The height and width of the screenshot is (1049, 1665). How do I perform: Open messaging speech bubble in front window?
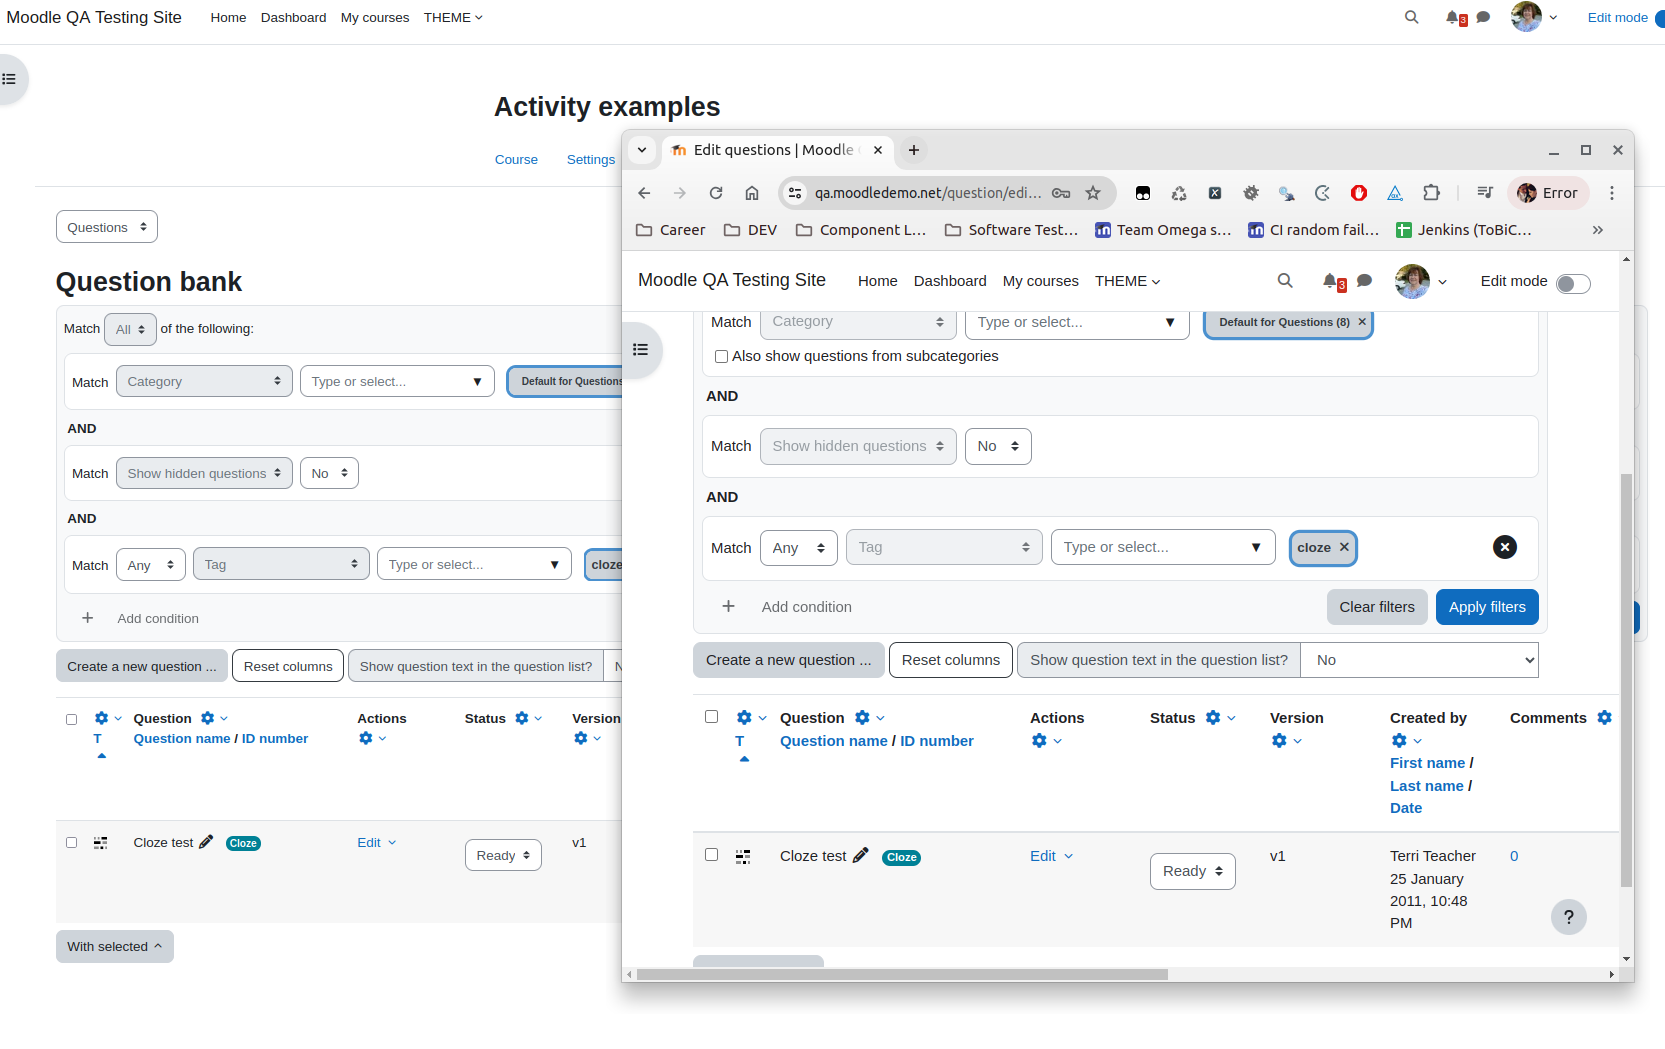click(1364, 281)
